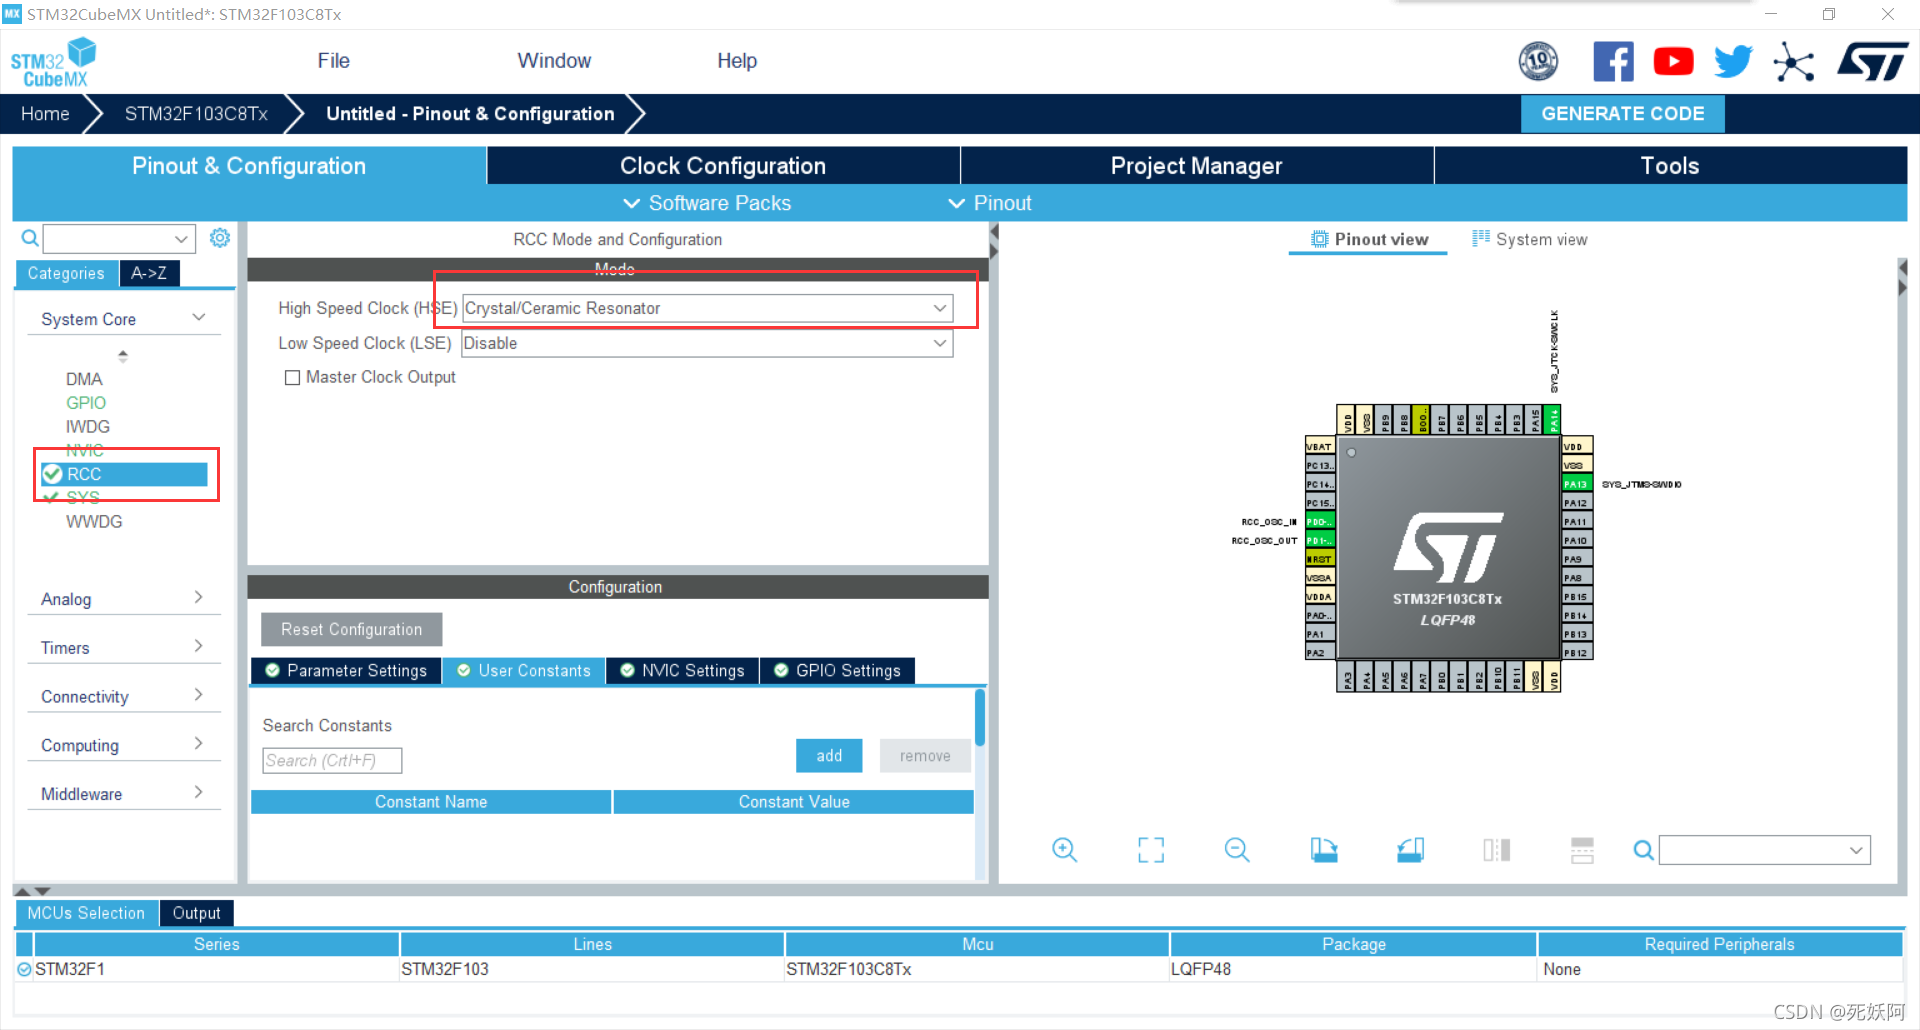Viewport: 1920px width, 1030px height.
Task: Open the ST Facebook page icon
Action: [x=1613, y=61]
